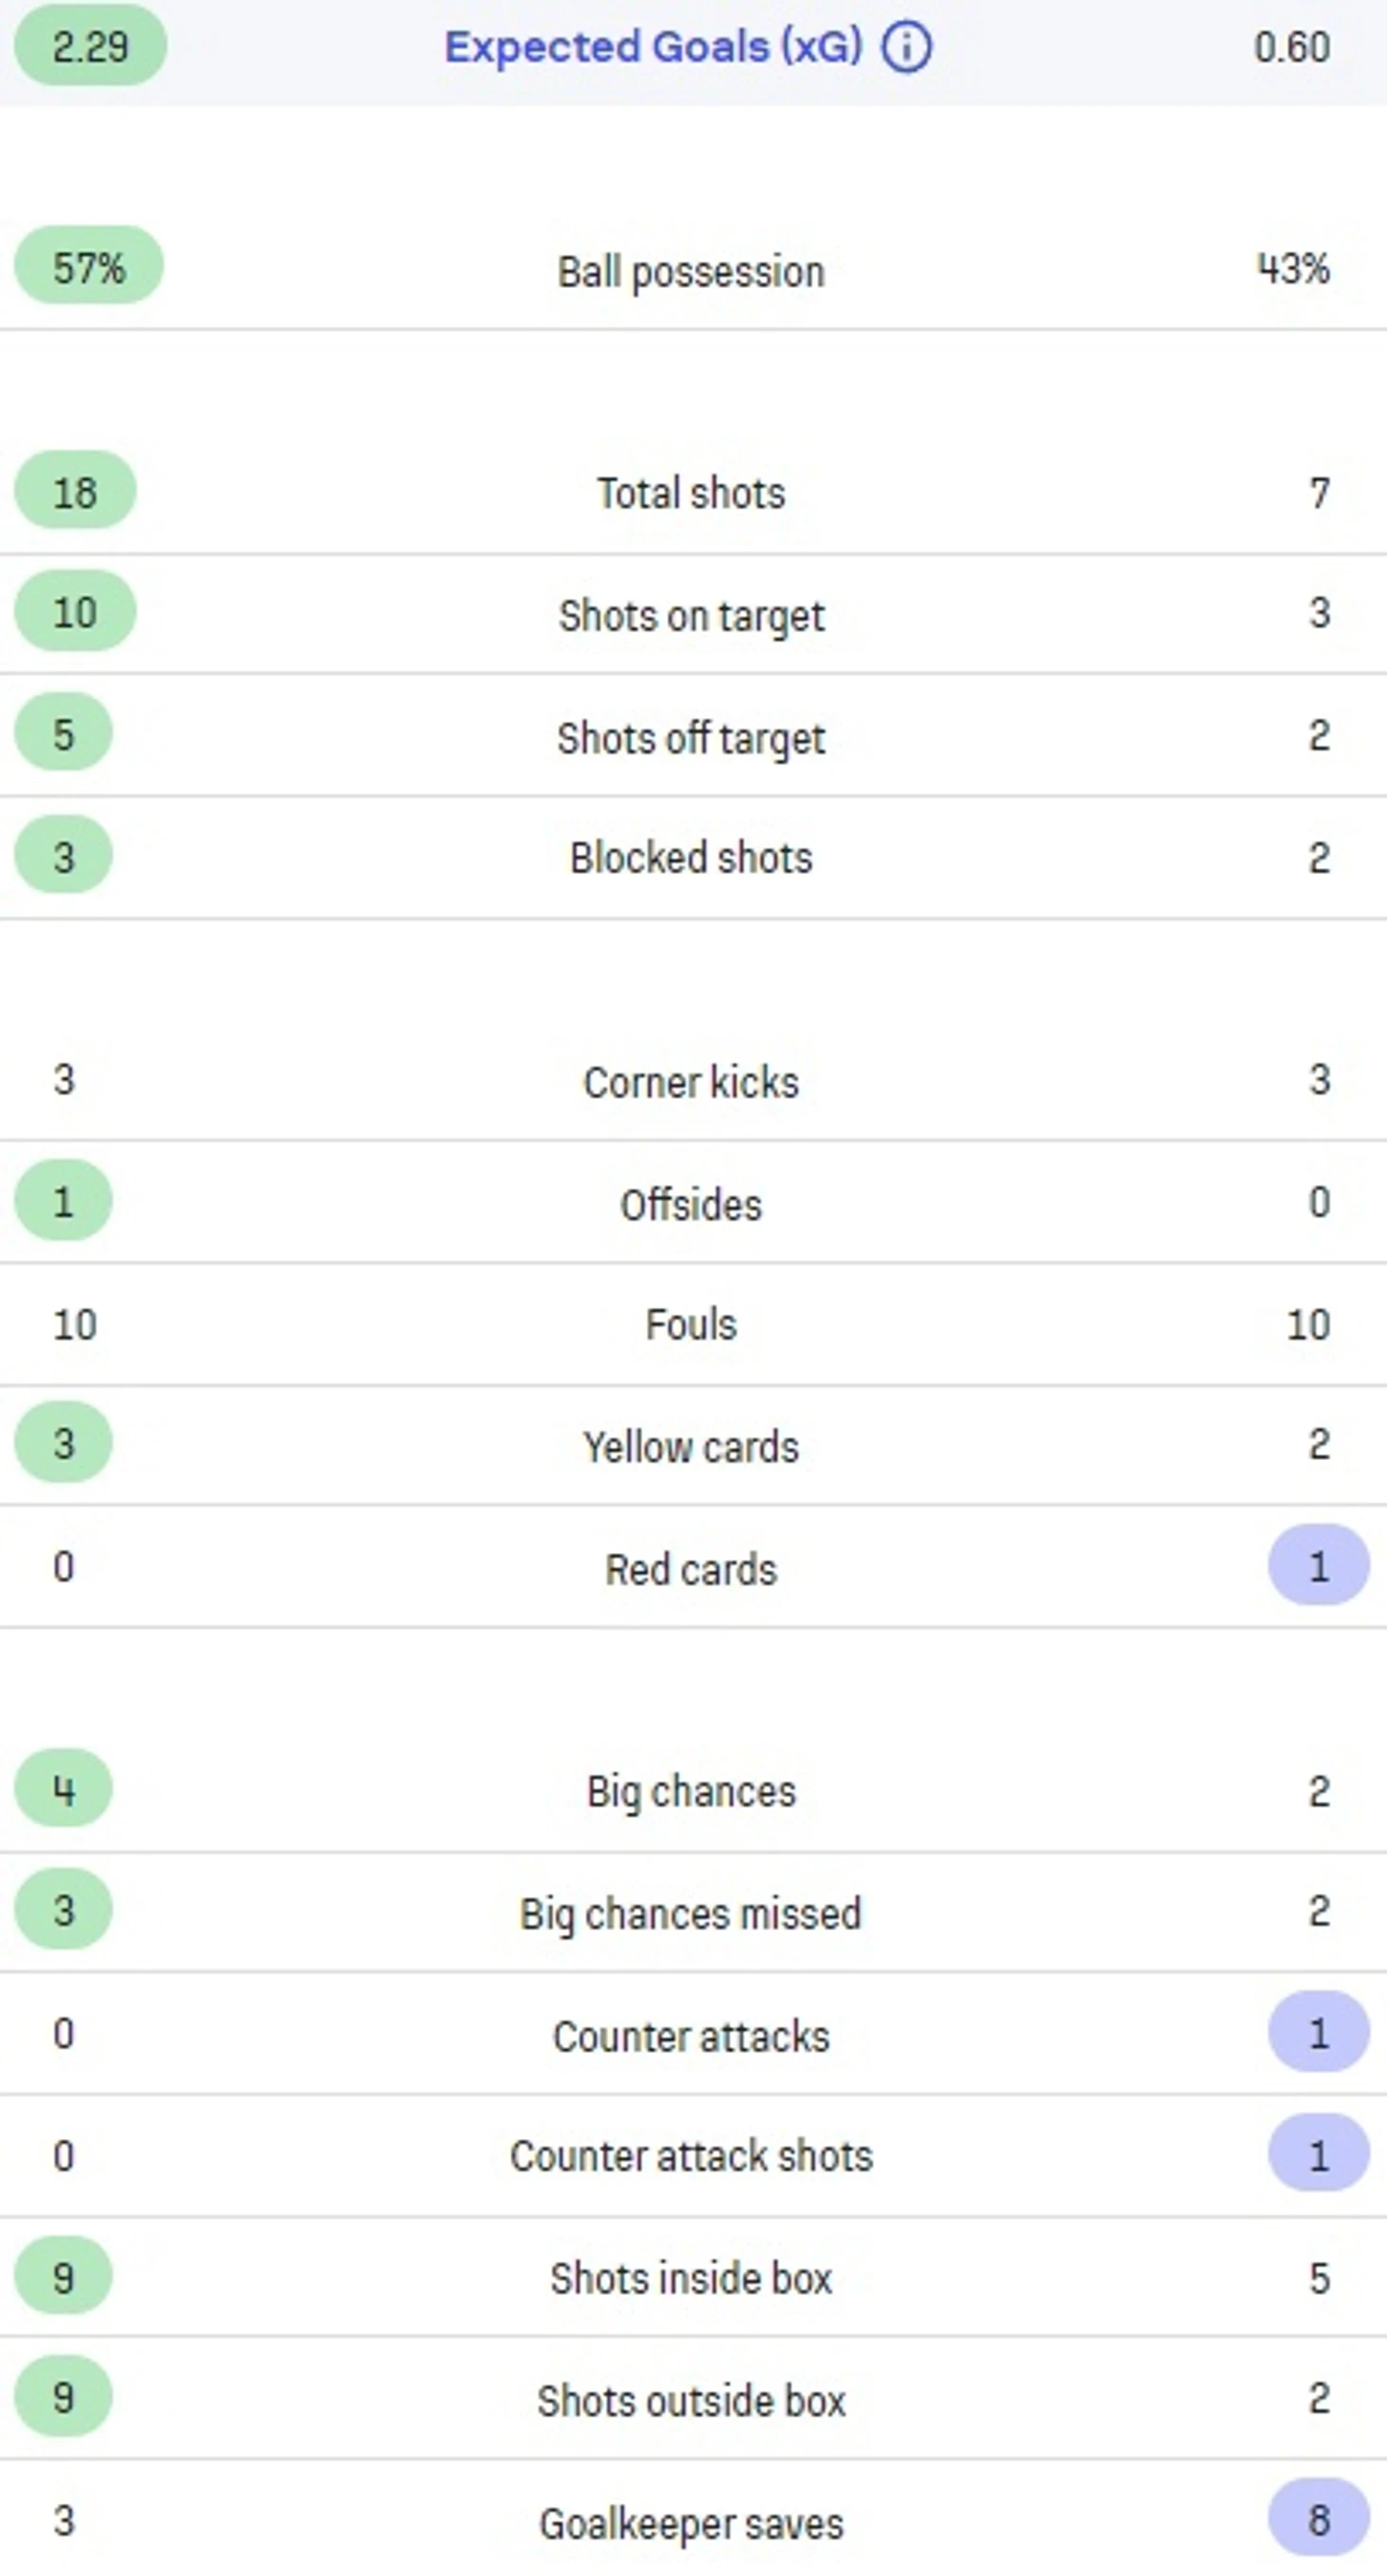This screenshot has width=1387, height=2576.
Task: Click the Yellow cards label
Action: [x=691, y=1447]
